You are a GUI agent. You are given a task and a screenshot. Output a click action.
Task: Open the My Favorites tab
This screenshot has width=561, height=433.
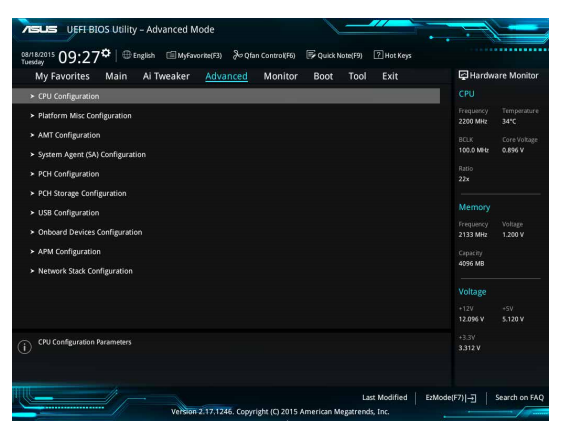tap(62, 76)
